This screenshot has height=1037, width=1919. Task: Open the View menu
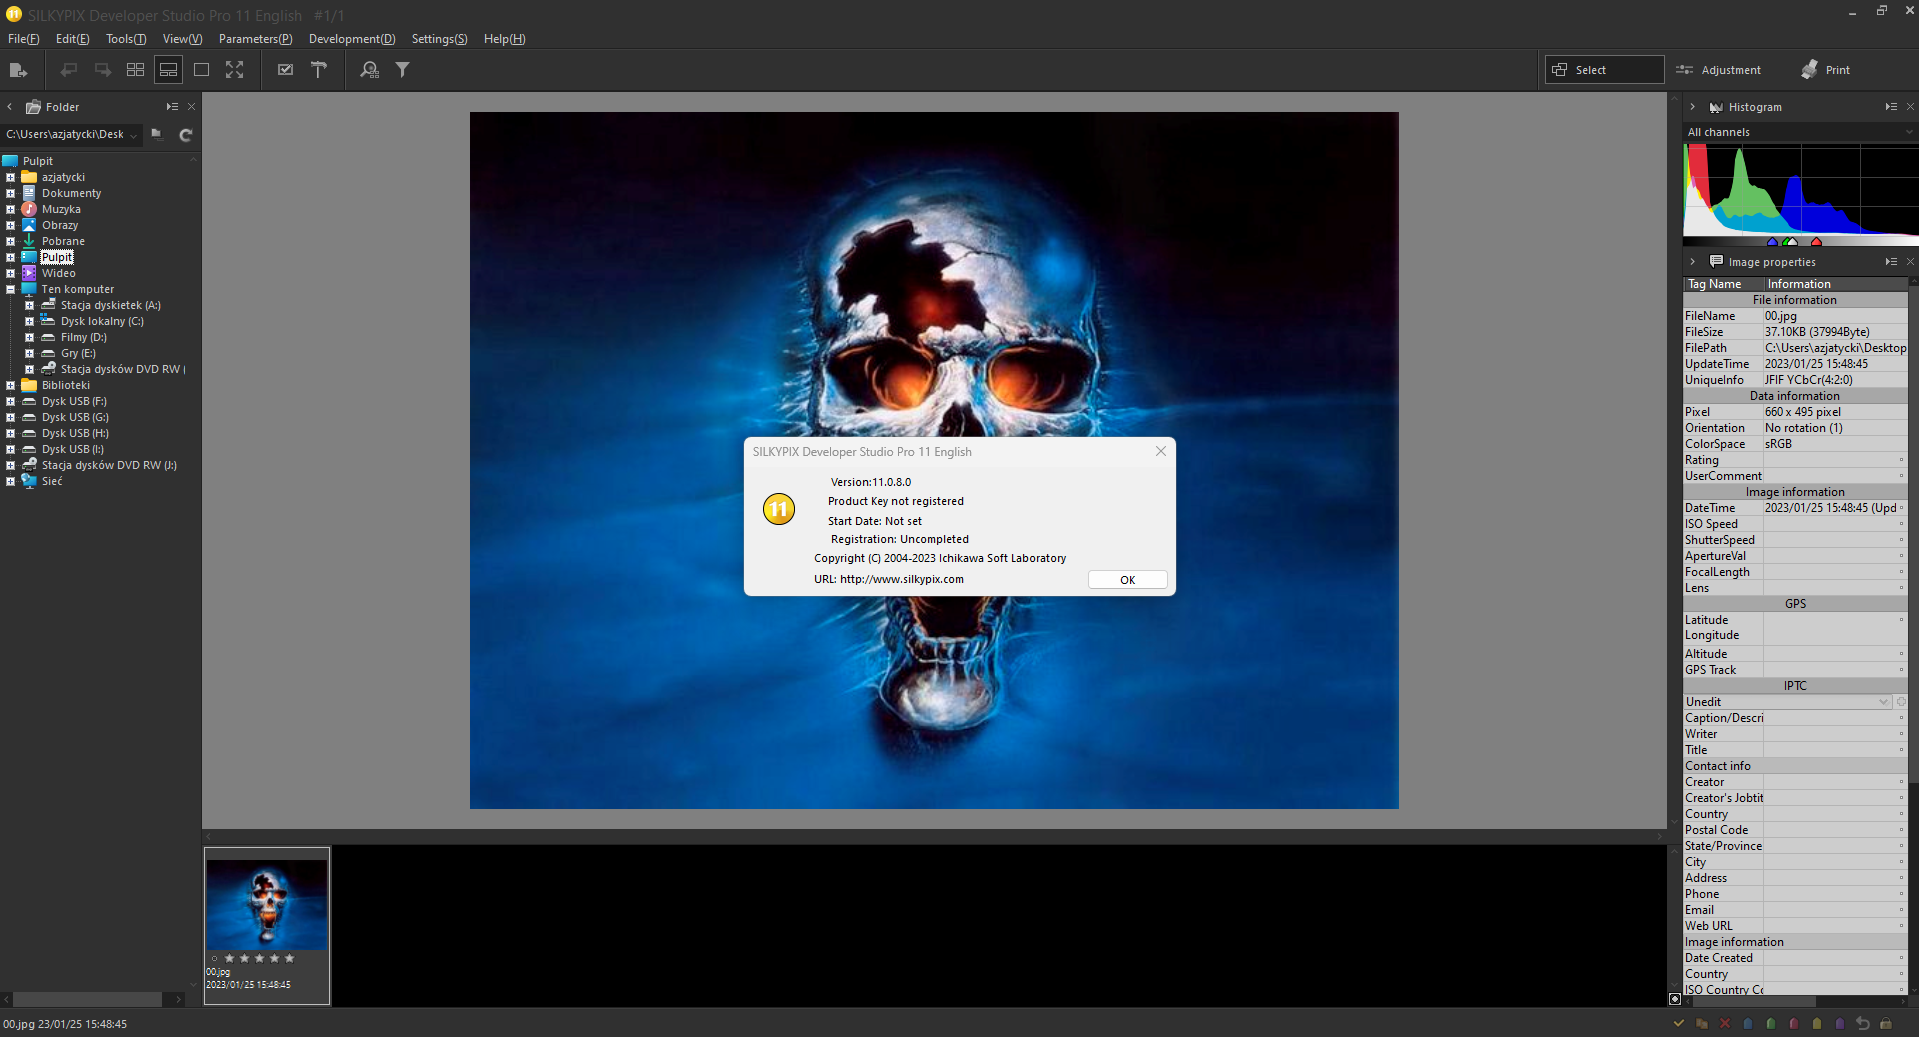coord(182,39)
